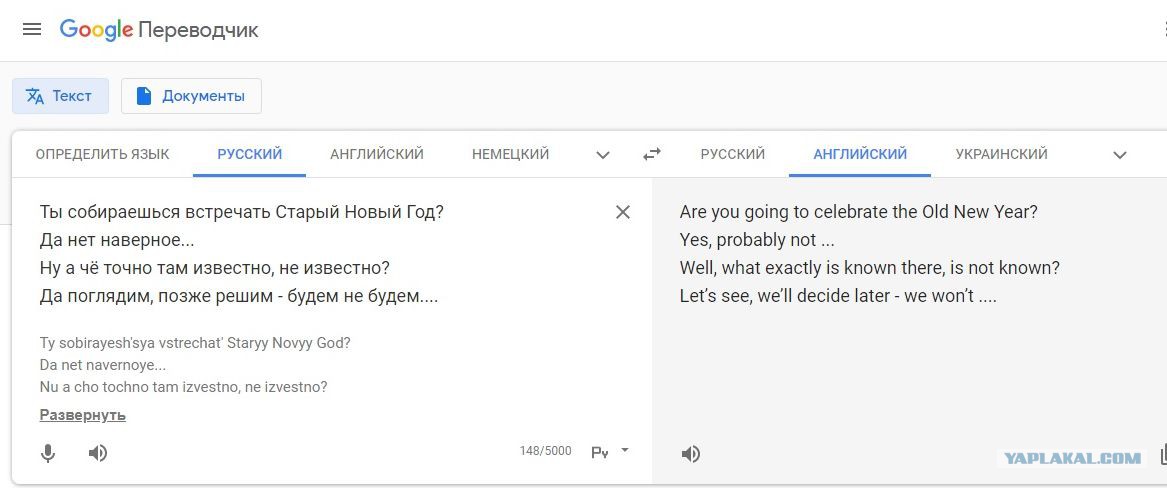Copy translation using the copy icon
Viewport: 1167px width, 488px height.
point(1163,454)
